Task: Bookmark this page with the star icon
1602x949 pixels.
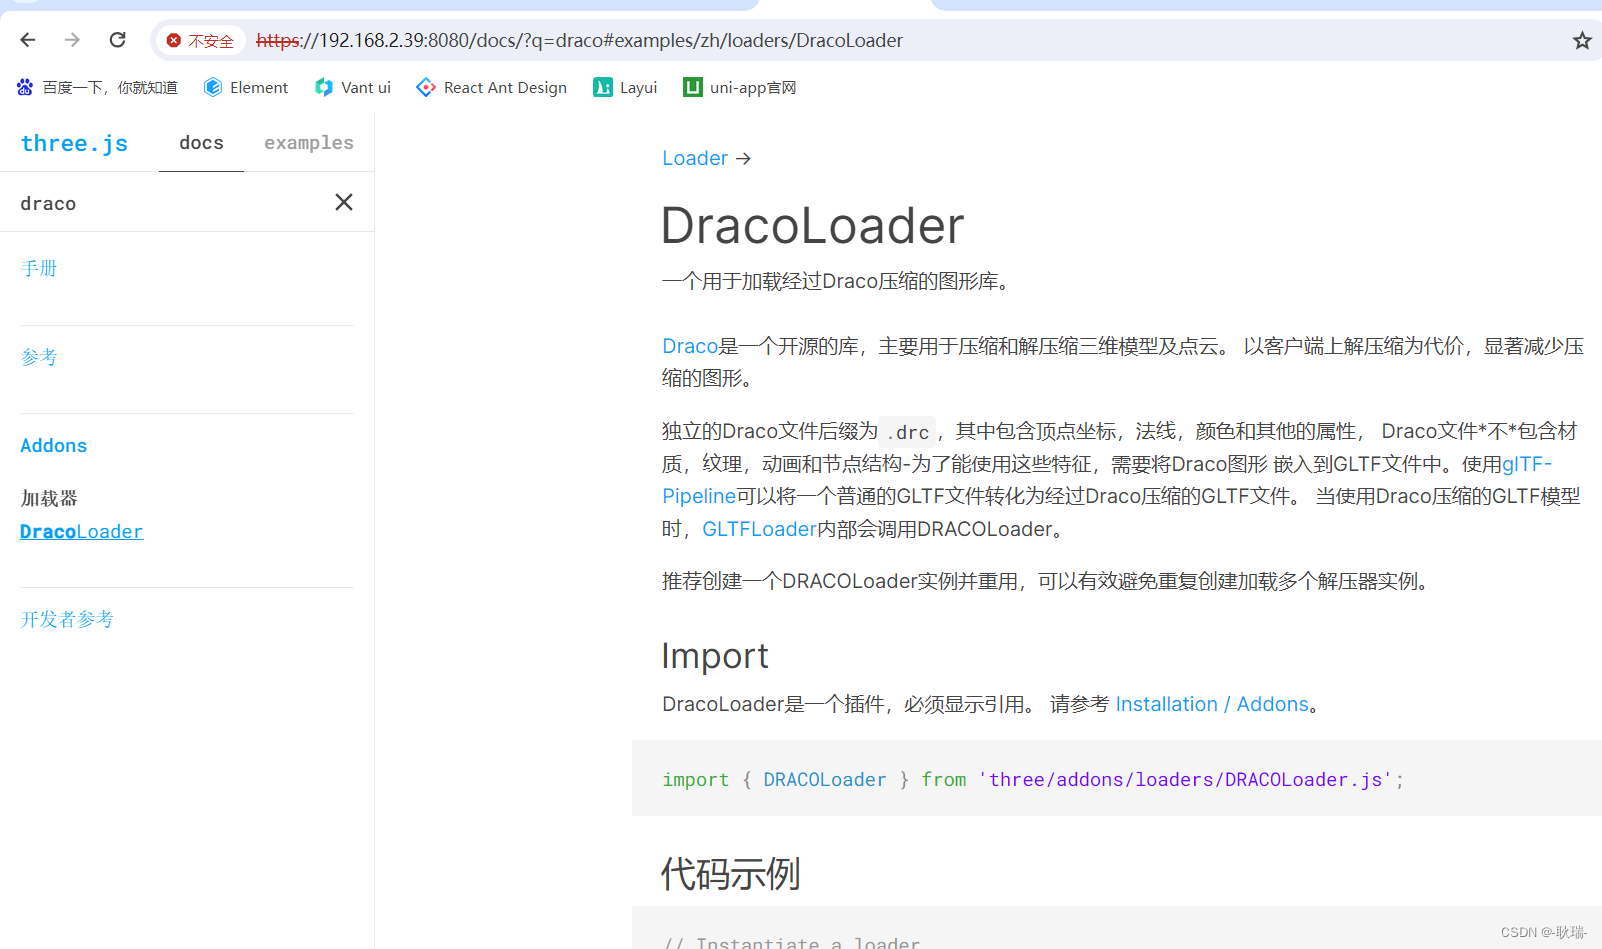Action: [x=1582, y=40]
